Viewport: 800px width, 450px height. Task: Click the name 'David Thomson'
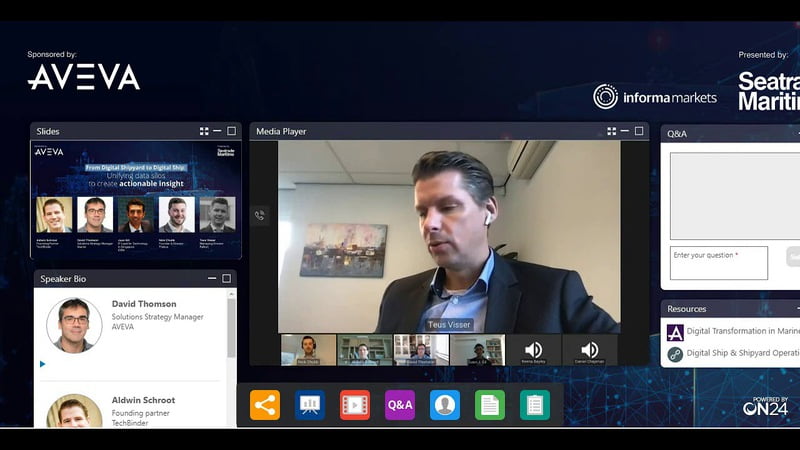144,304
